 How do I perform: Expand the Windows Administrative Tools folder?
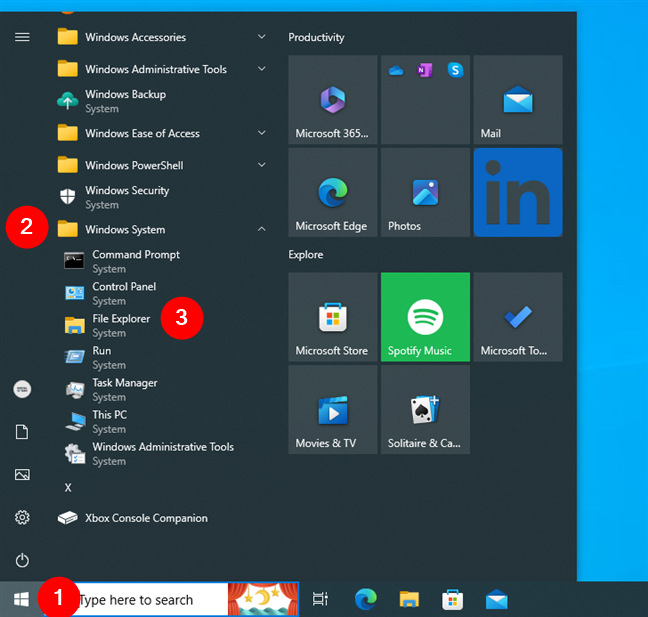[x=162, y=69]
